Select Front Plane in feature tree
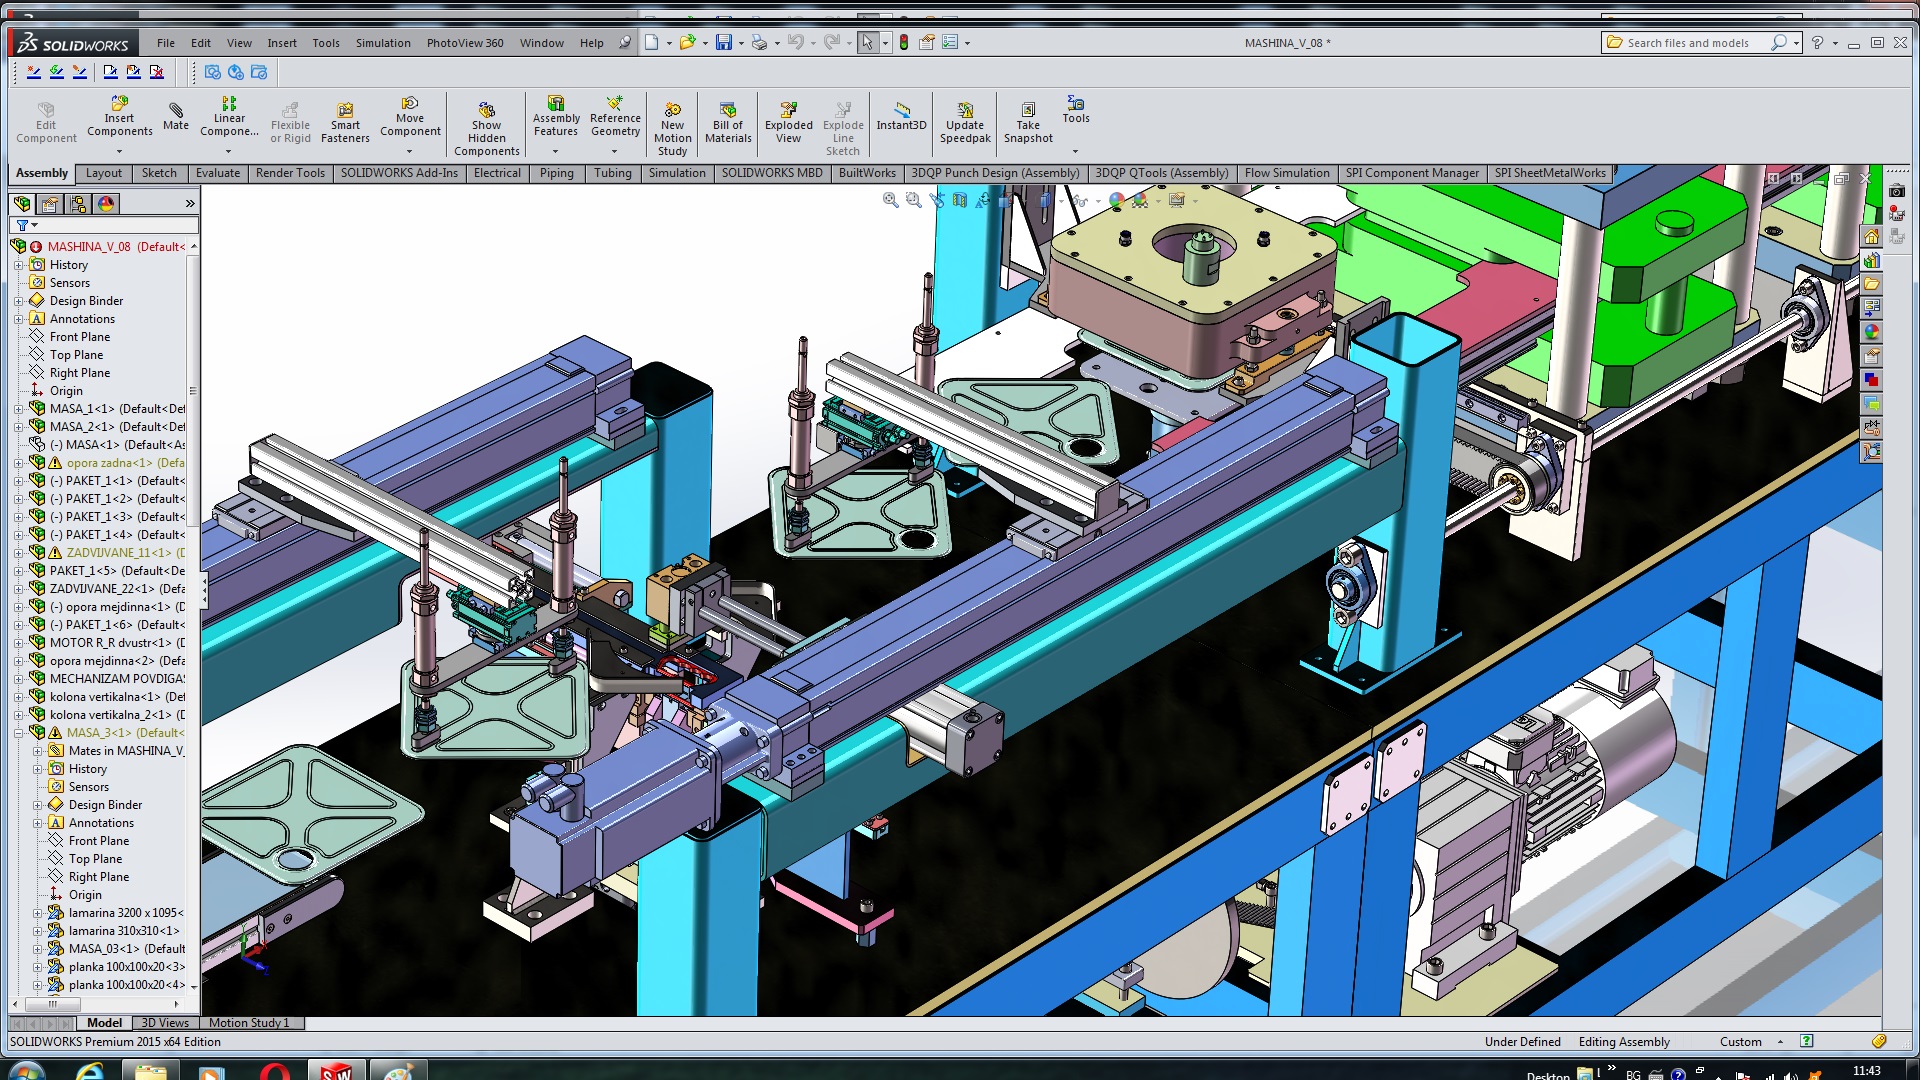The width and height of the screenshot is (1920, 1080). click(x=79, y=337)
